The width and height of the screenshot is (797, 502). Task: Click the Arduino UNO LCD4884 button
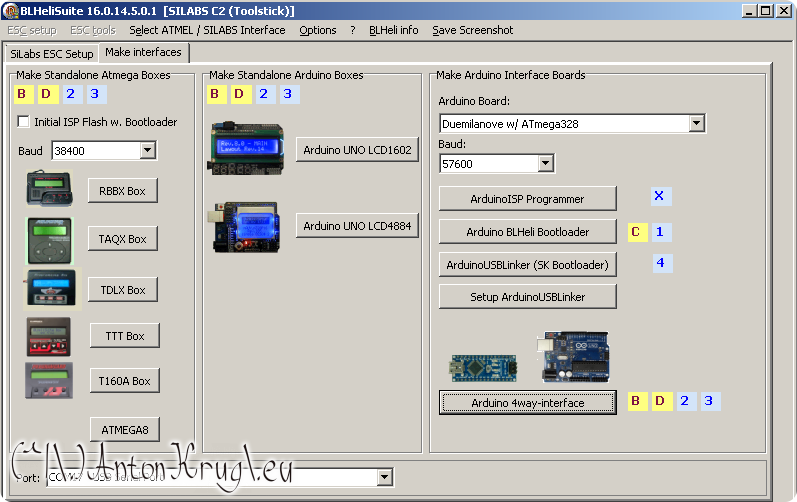(357, 226)
